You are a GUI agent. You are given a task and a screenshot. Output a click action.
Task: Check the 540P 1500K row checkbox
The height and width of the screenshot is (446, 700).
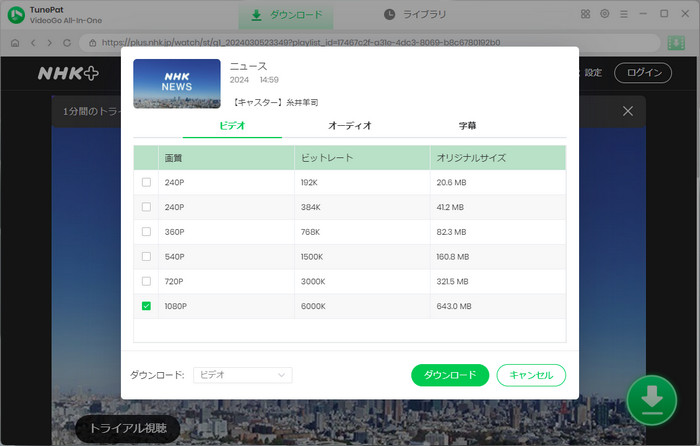pos(146,256)
